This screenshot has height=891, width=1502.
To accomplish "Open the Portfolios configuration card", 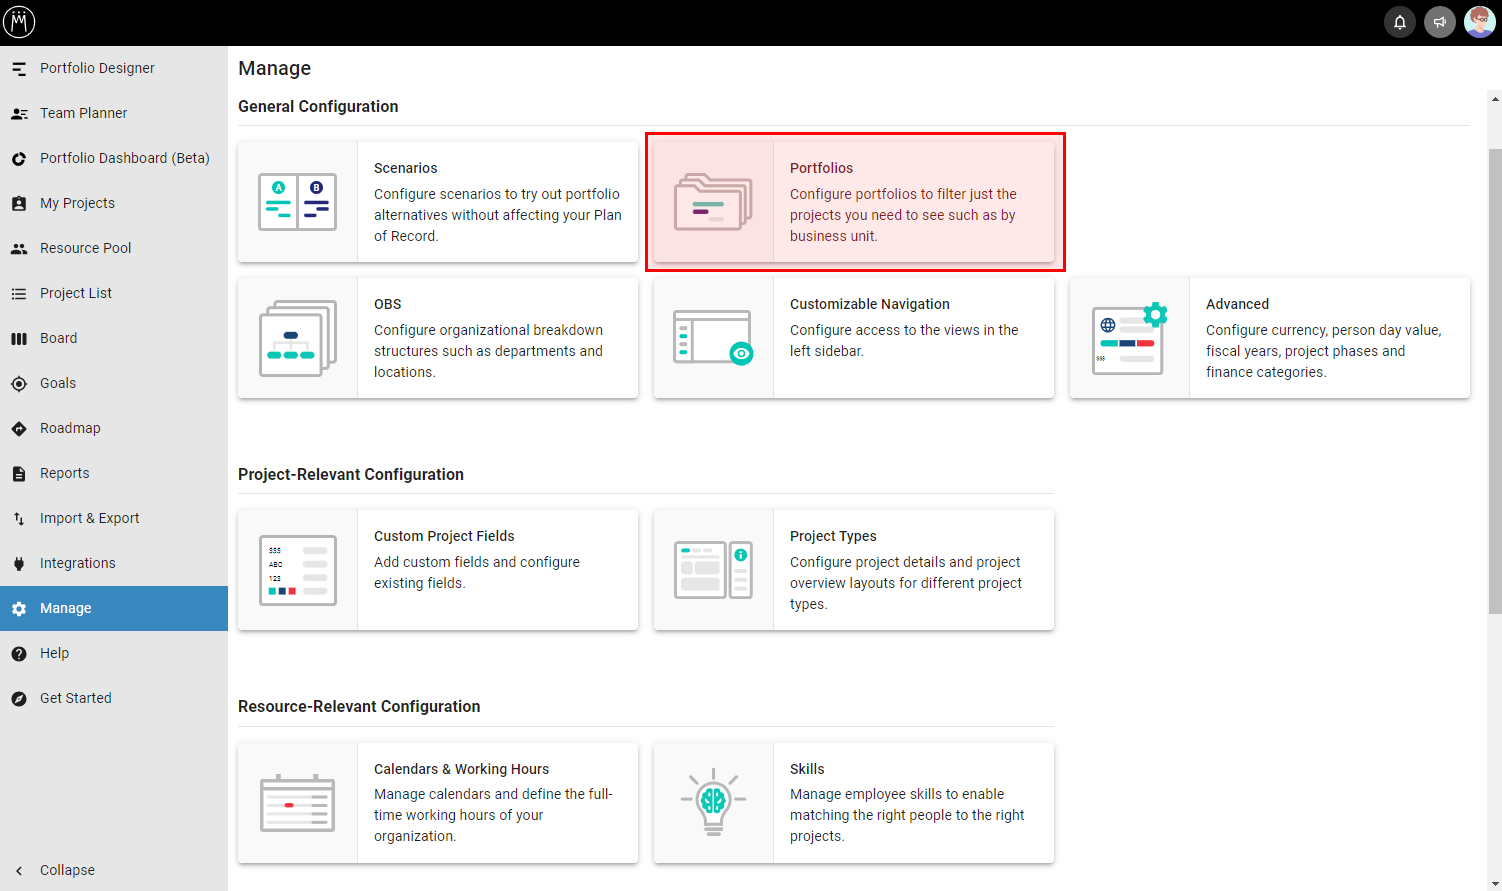I will pos(854,200).
